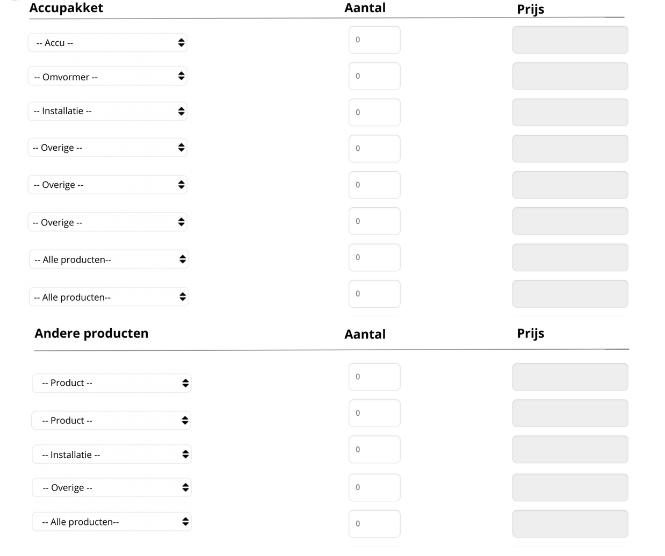Expand the first Alle producten dropdown in Accupakket
Screen dimensions: 665x556
tap(108, 259)
